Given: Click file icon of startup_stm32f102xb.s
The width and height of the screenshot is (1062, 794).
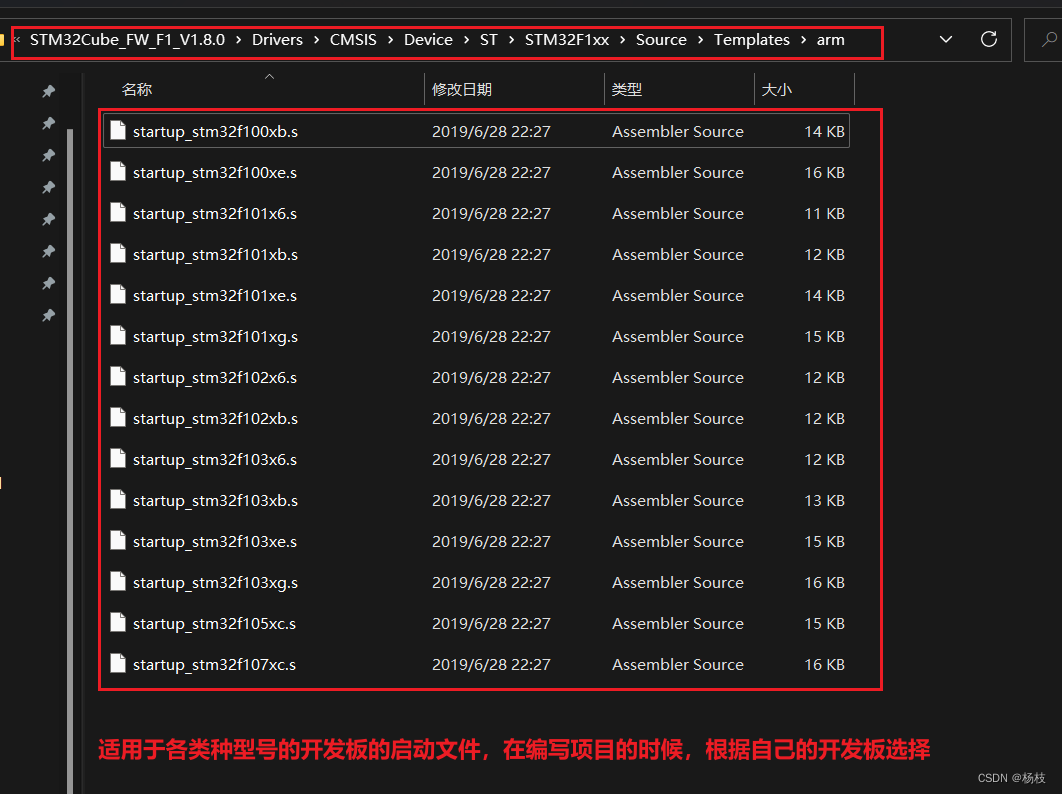Looking at the screenshot, I should pos(118,418).
